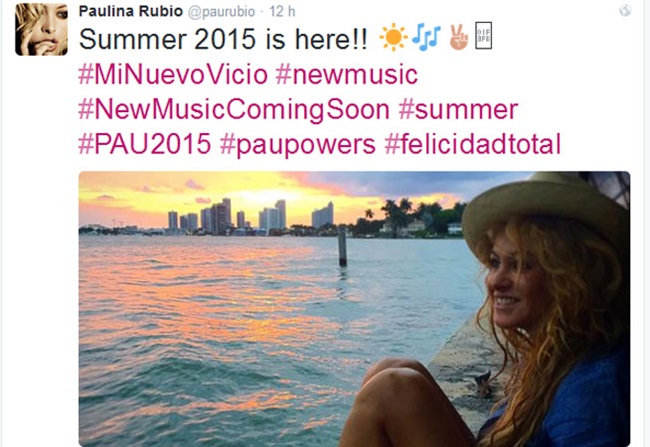Click the woman's straw hat in the photo

(545, 211)
